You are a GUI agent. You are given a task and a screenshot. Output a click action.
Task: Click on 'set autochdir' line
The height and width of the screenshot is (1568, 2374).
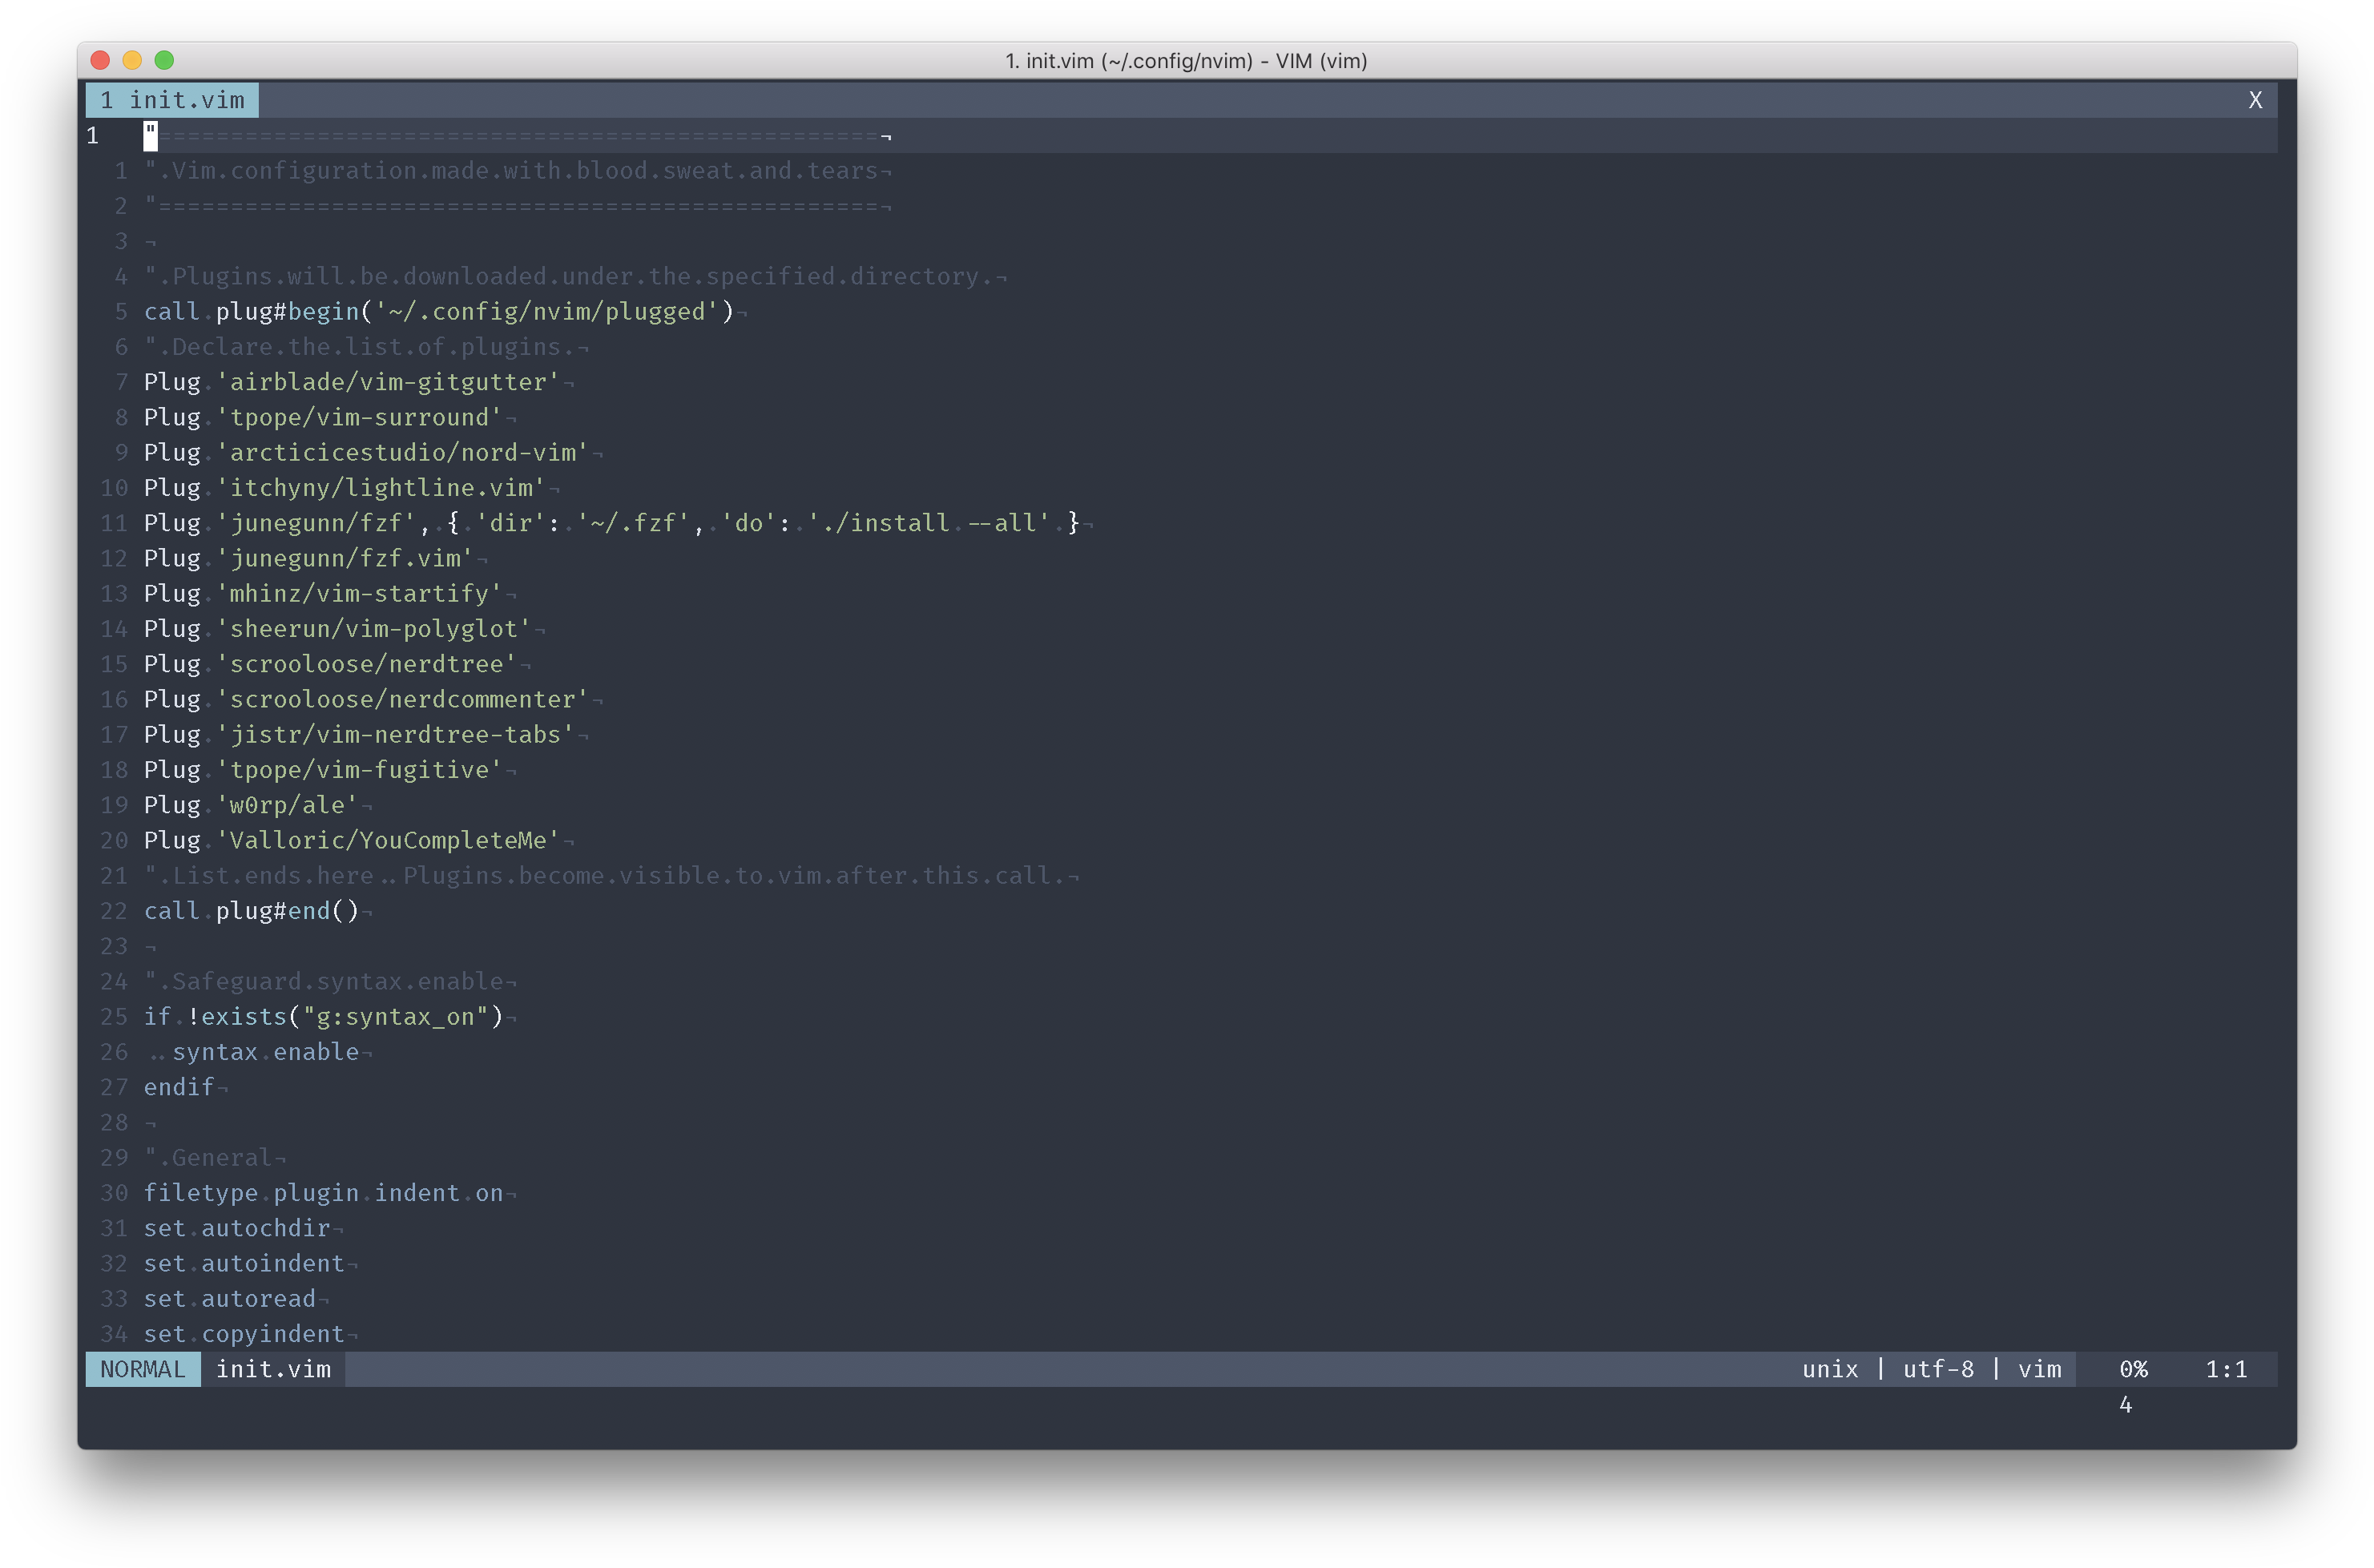[236, 1228]
